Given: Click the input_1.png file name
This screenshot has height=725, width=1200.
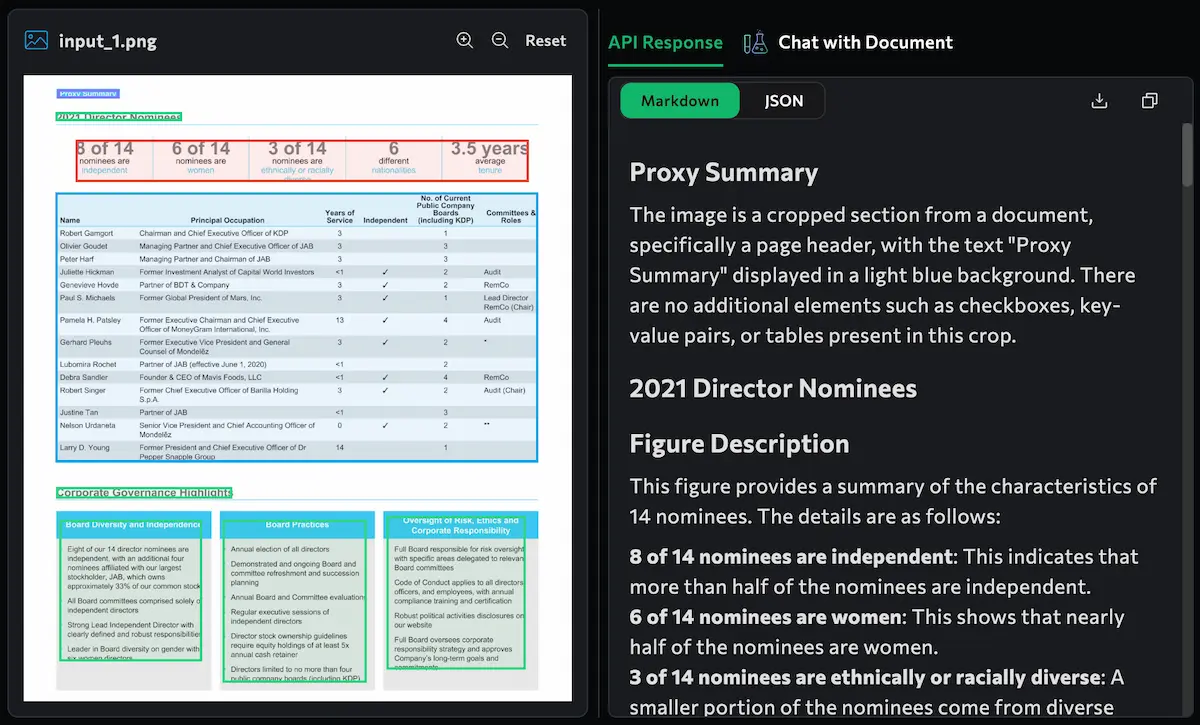Looking at the screenshot, I should point(107,41).
